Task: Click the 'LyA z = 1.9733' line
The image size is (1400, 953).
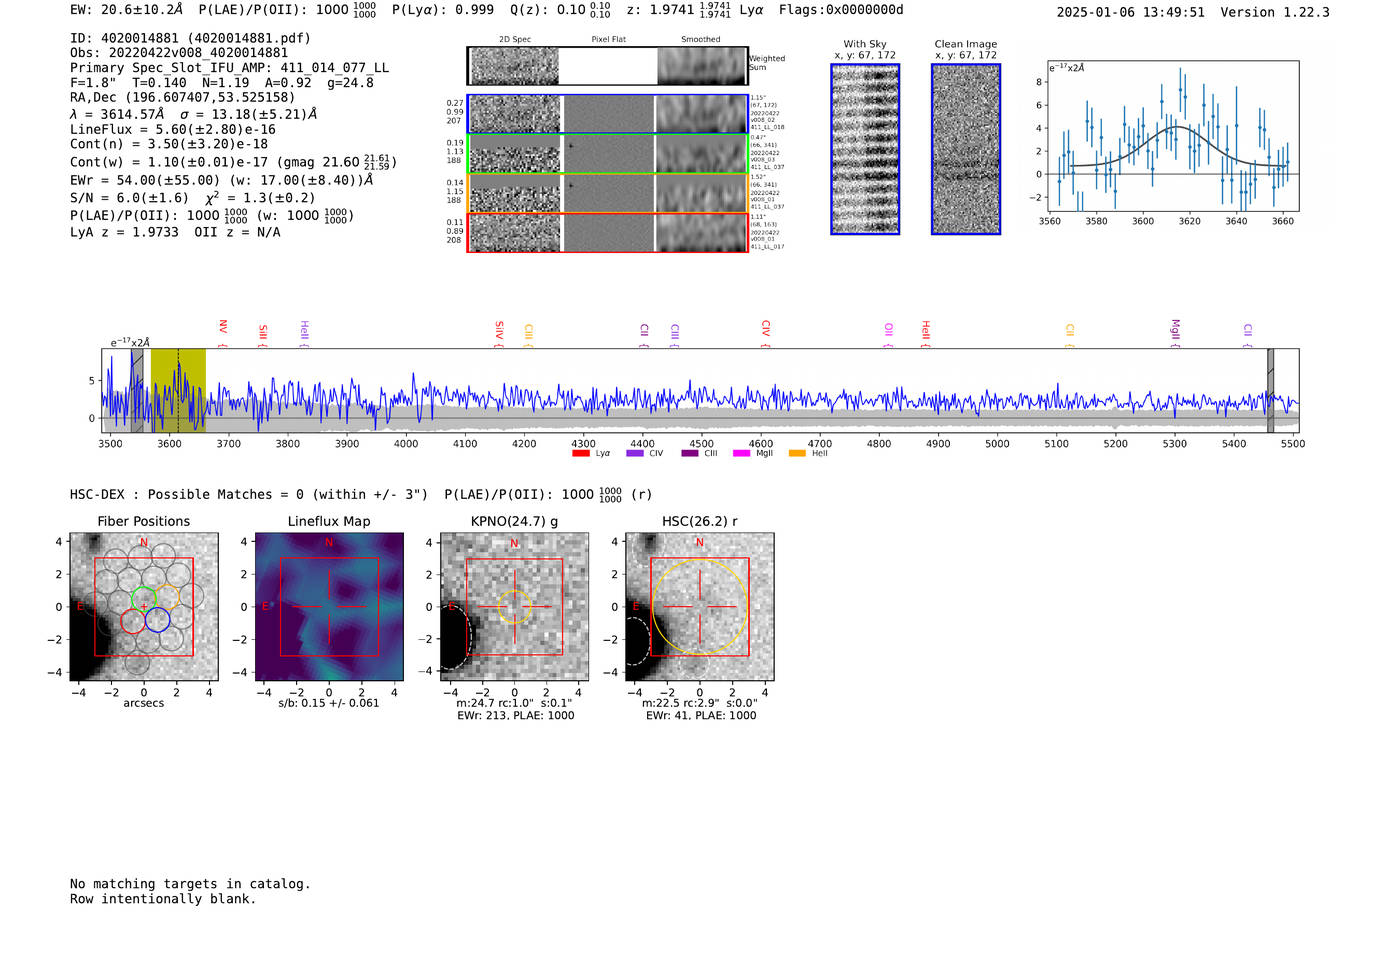Action: 175,232
